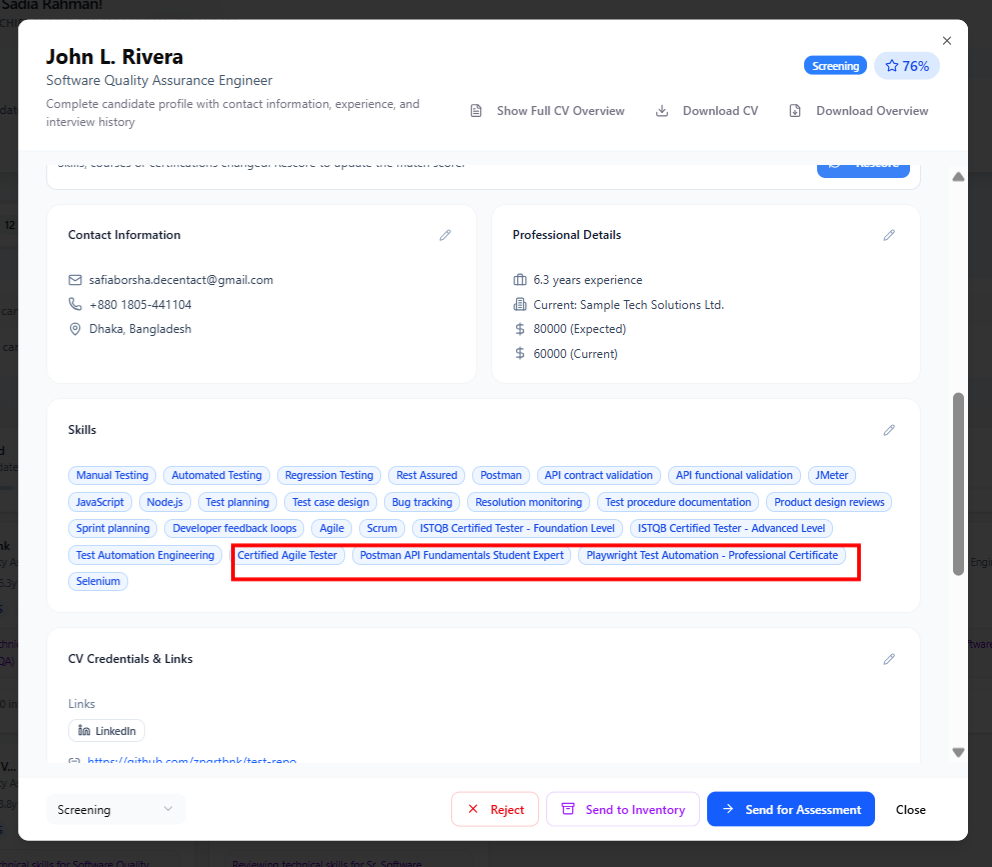Click the building icon for current company
Image resolution: width=992 pixels, height=867 pixels.
519,304
